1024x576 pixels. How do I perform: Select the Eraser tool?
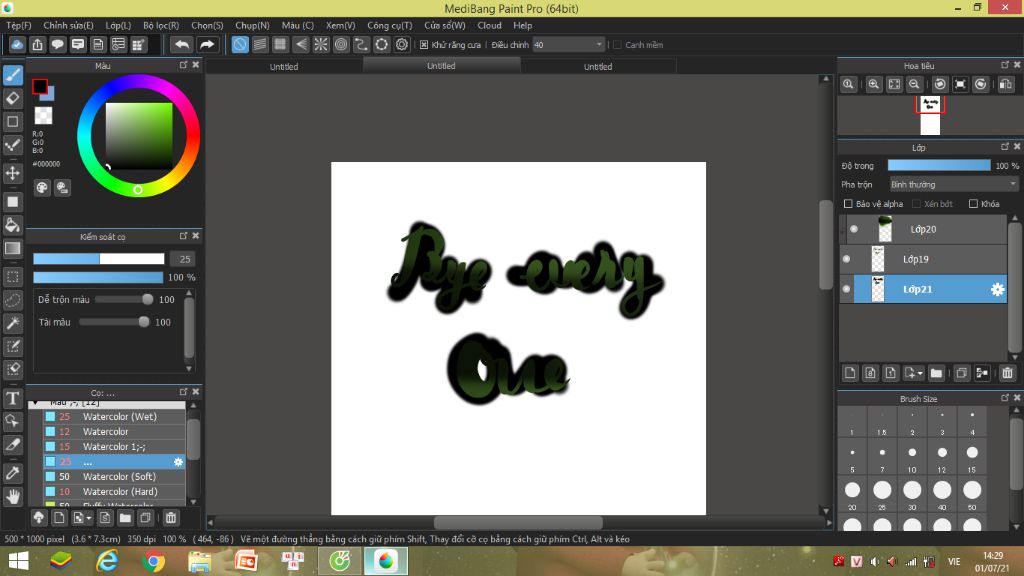pos(13,99)
